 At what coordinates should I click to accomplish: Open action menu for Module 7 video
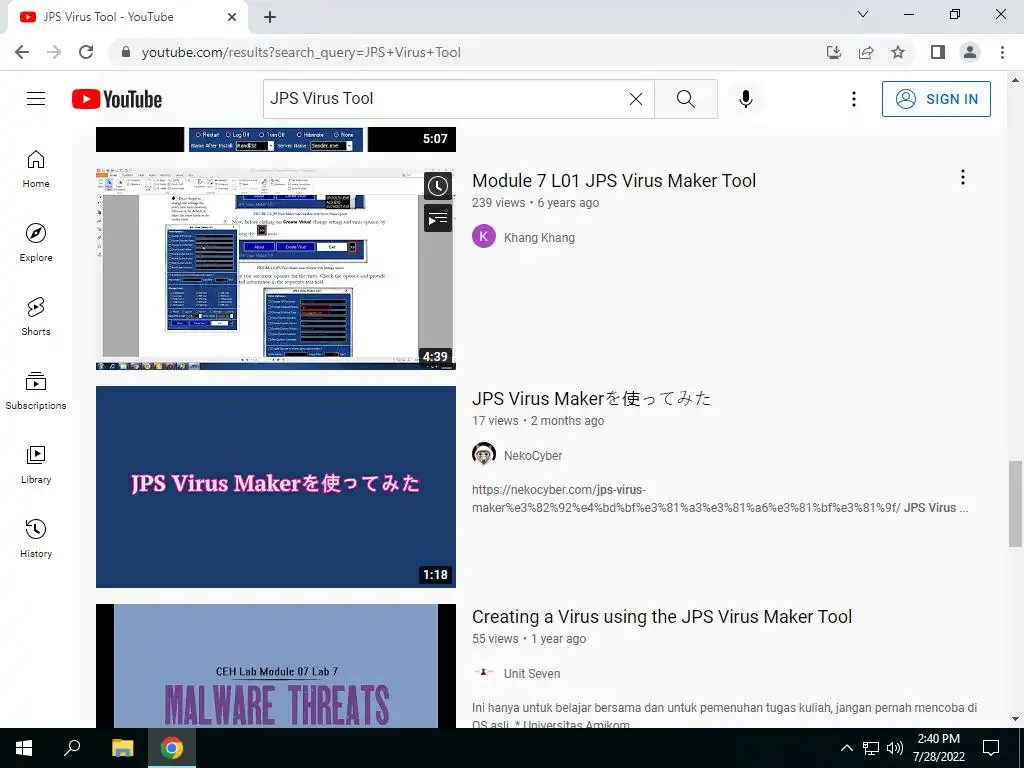(963, 177)
